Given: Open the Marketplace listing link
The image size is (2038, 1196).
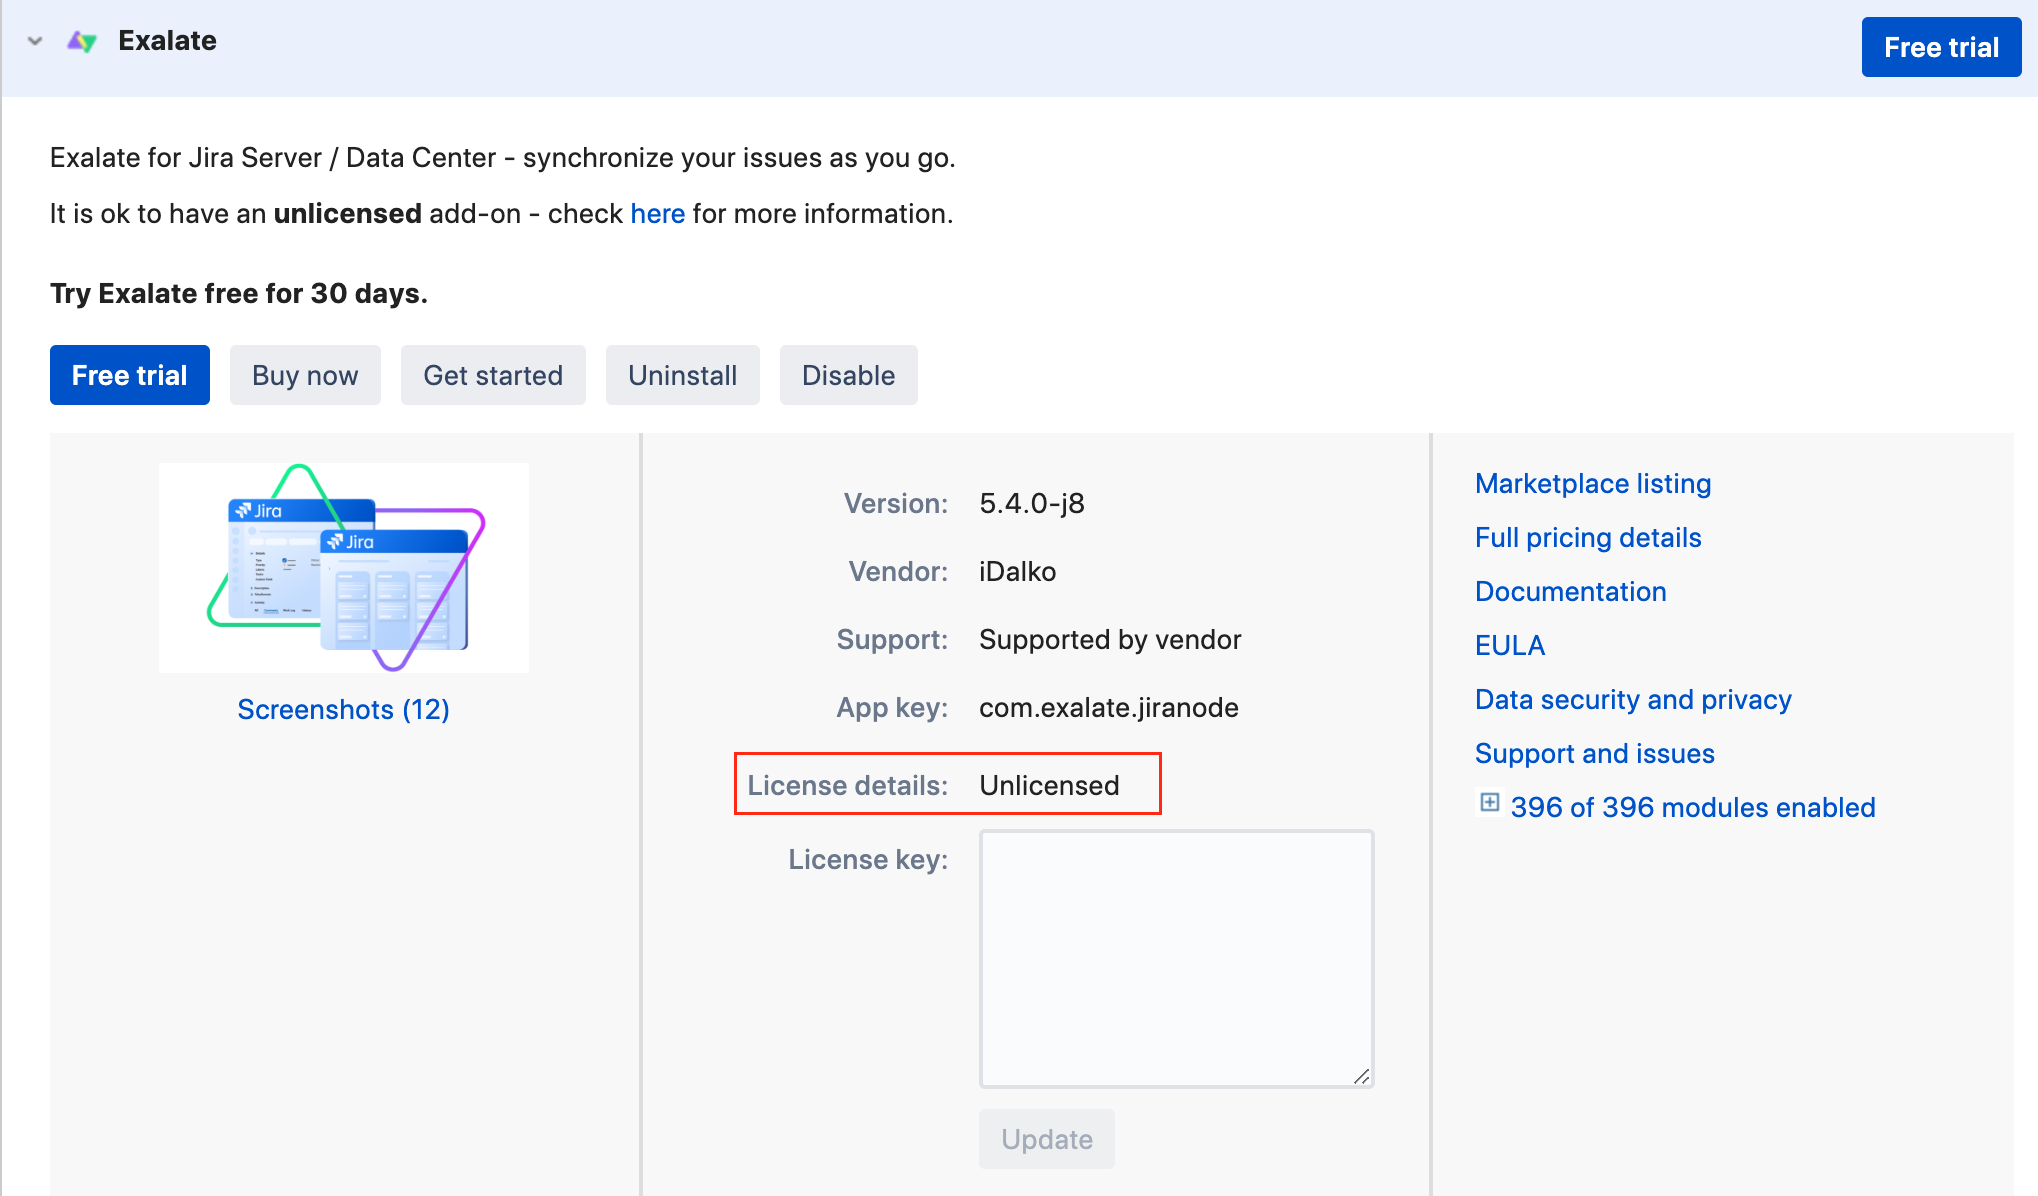Looking at the screenshot, I should 1593,484.
